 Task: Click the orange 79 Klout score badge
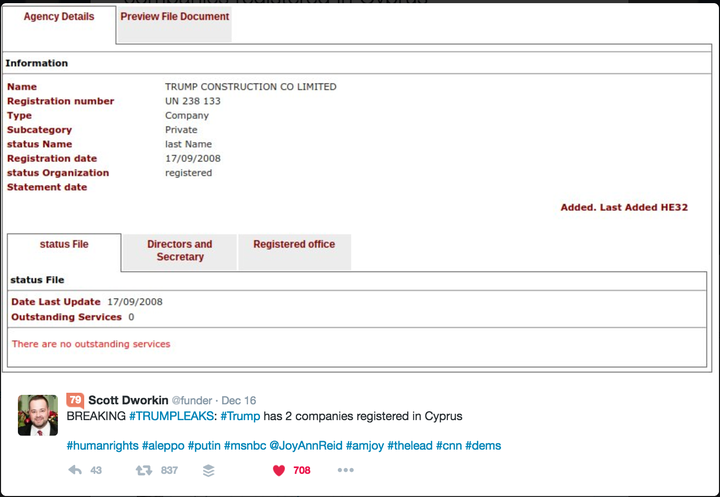(75, 400)
